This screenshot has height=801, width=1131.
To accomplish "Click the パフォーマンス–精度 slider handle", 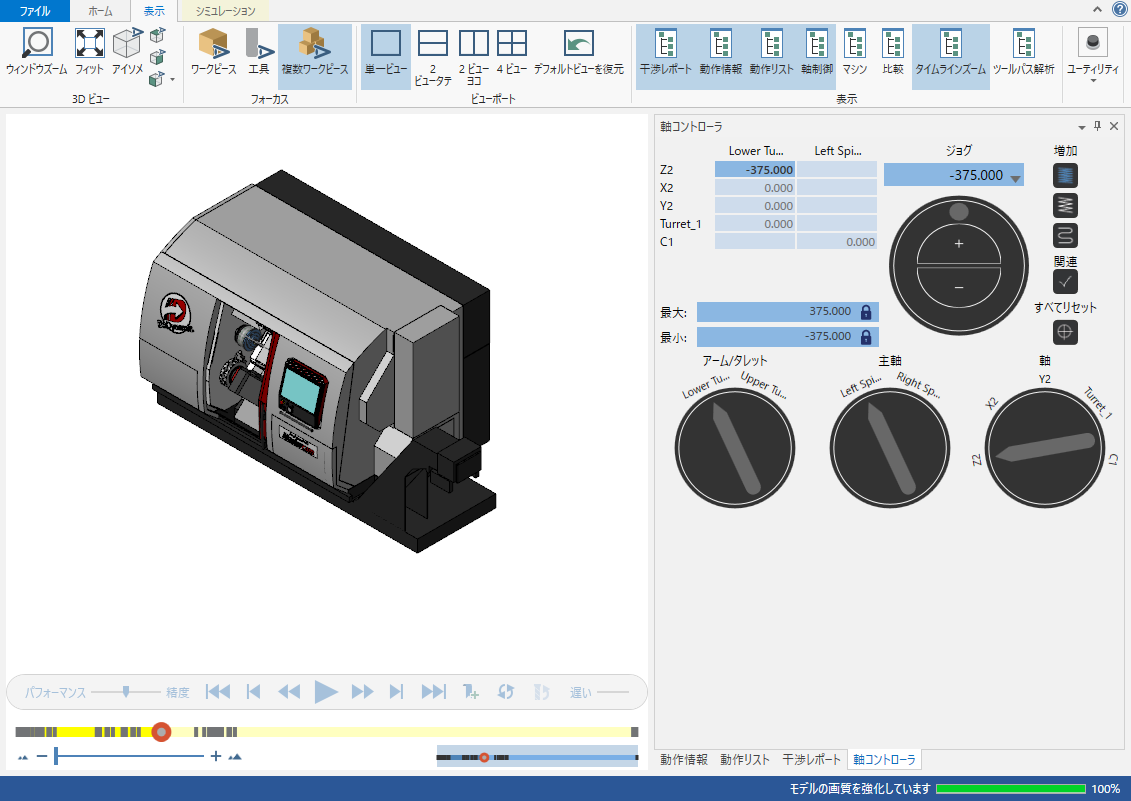I will click(125, 691).
